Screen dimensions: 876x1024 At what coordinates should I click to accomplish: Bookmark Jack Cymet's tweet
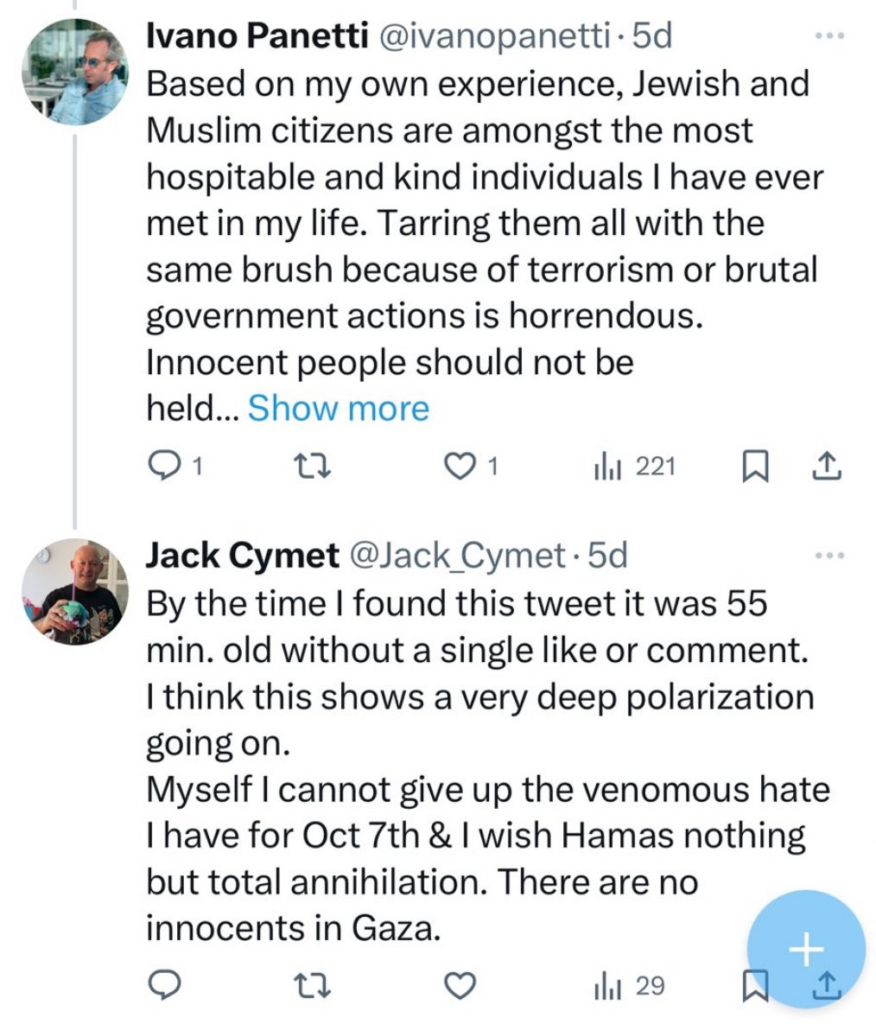(756, 986)
